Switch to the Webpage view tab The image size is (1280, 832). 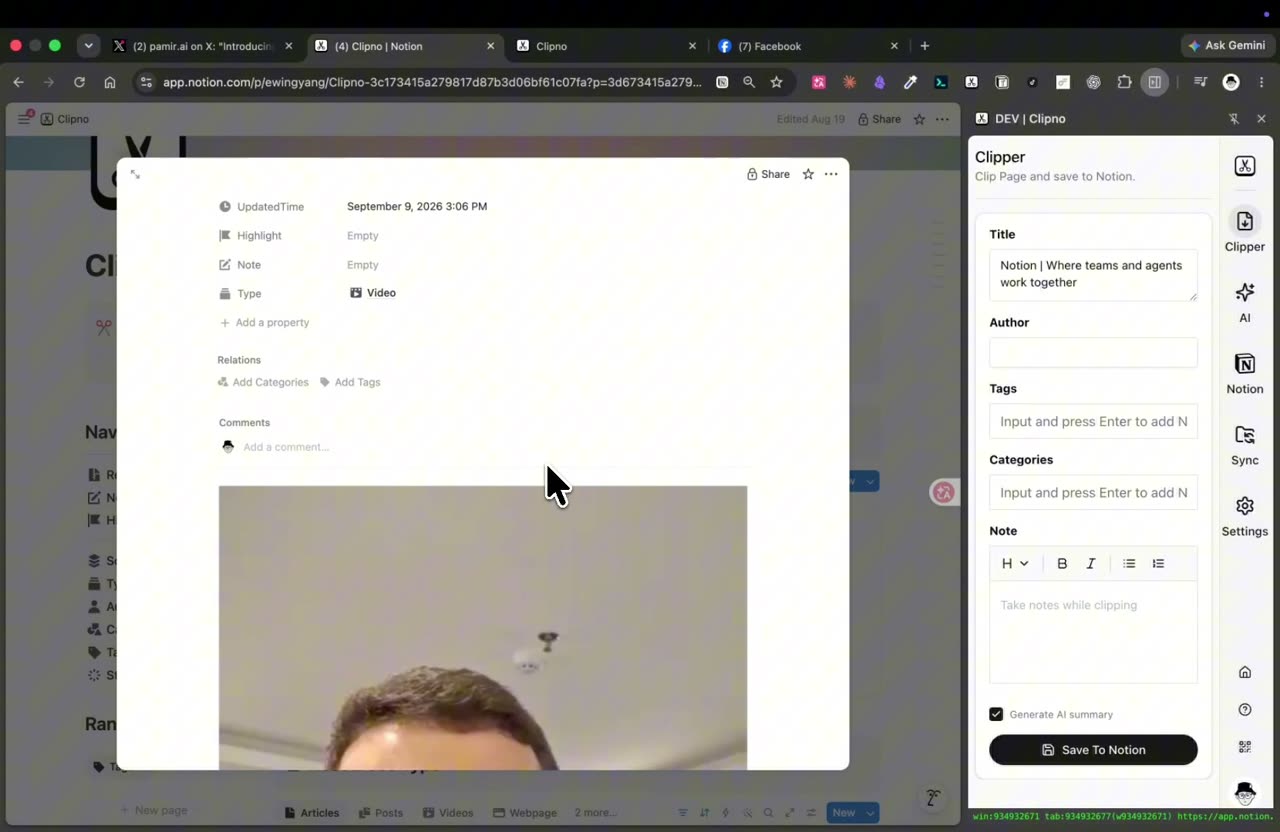pyautogui.click(x=523, y=812)
